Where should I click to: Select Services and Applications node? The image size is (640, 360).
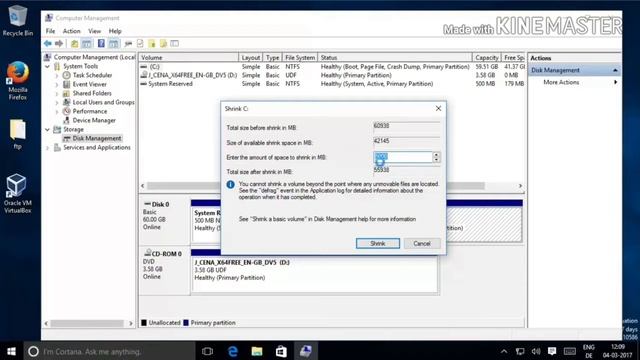[x=97, y=147]
